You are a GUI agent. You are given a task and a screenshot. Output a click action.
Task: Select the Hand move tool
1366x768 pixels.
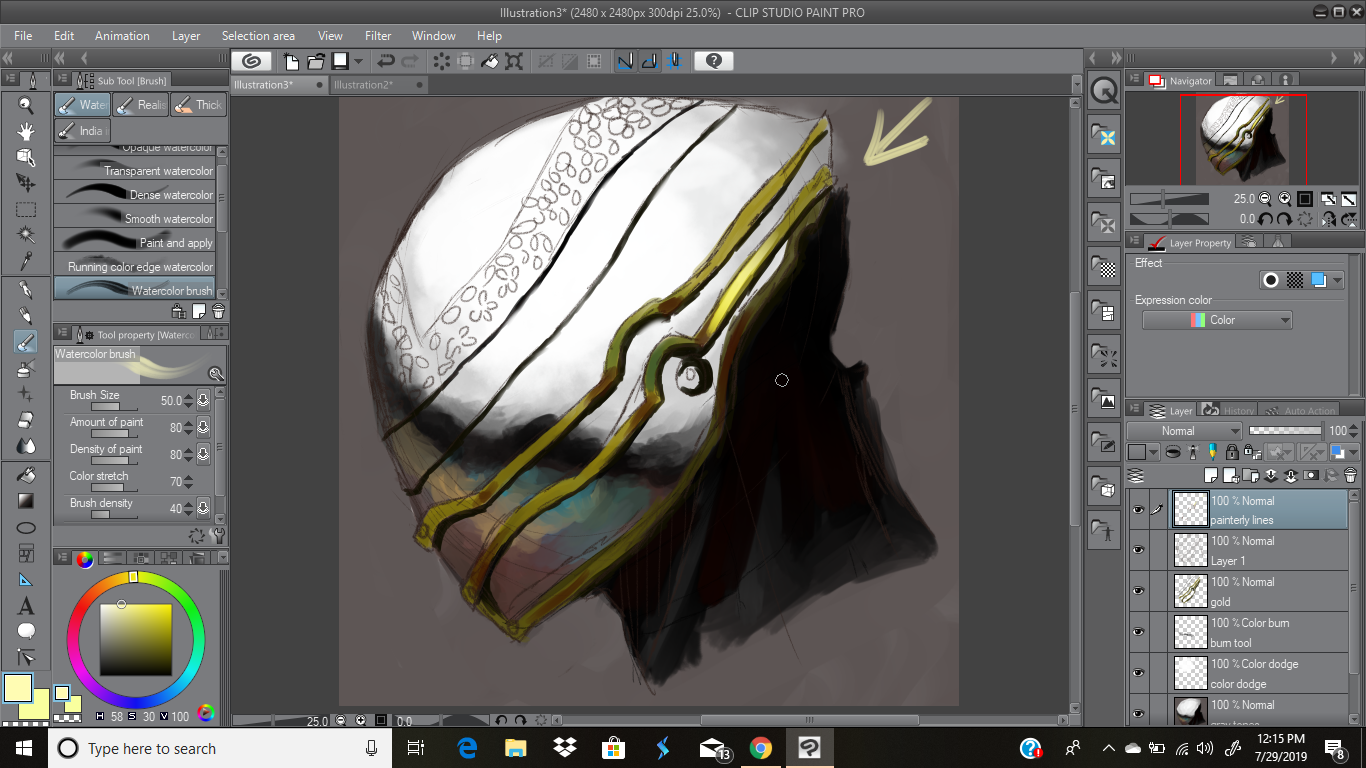click(x=26, y=131)
